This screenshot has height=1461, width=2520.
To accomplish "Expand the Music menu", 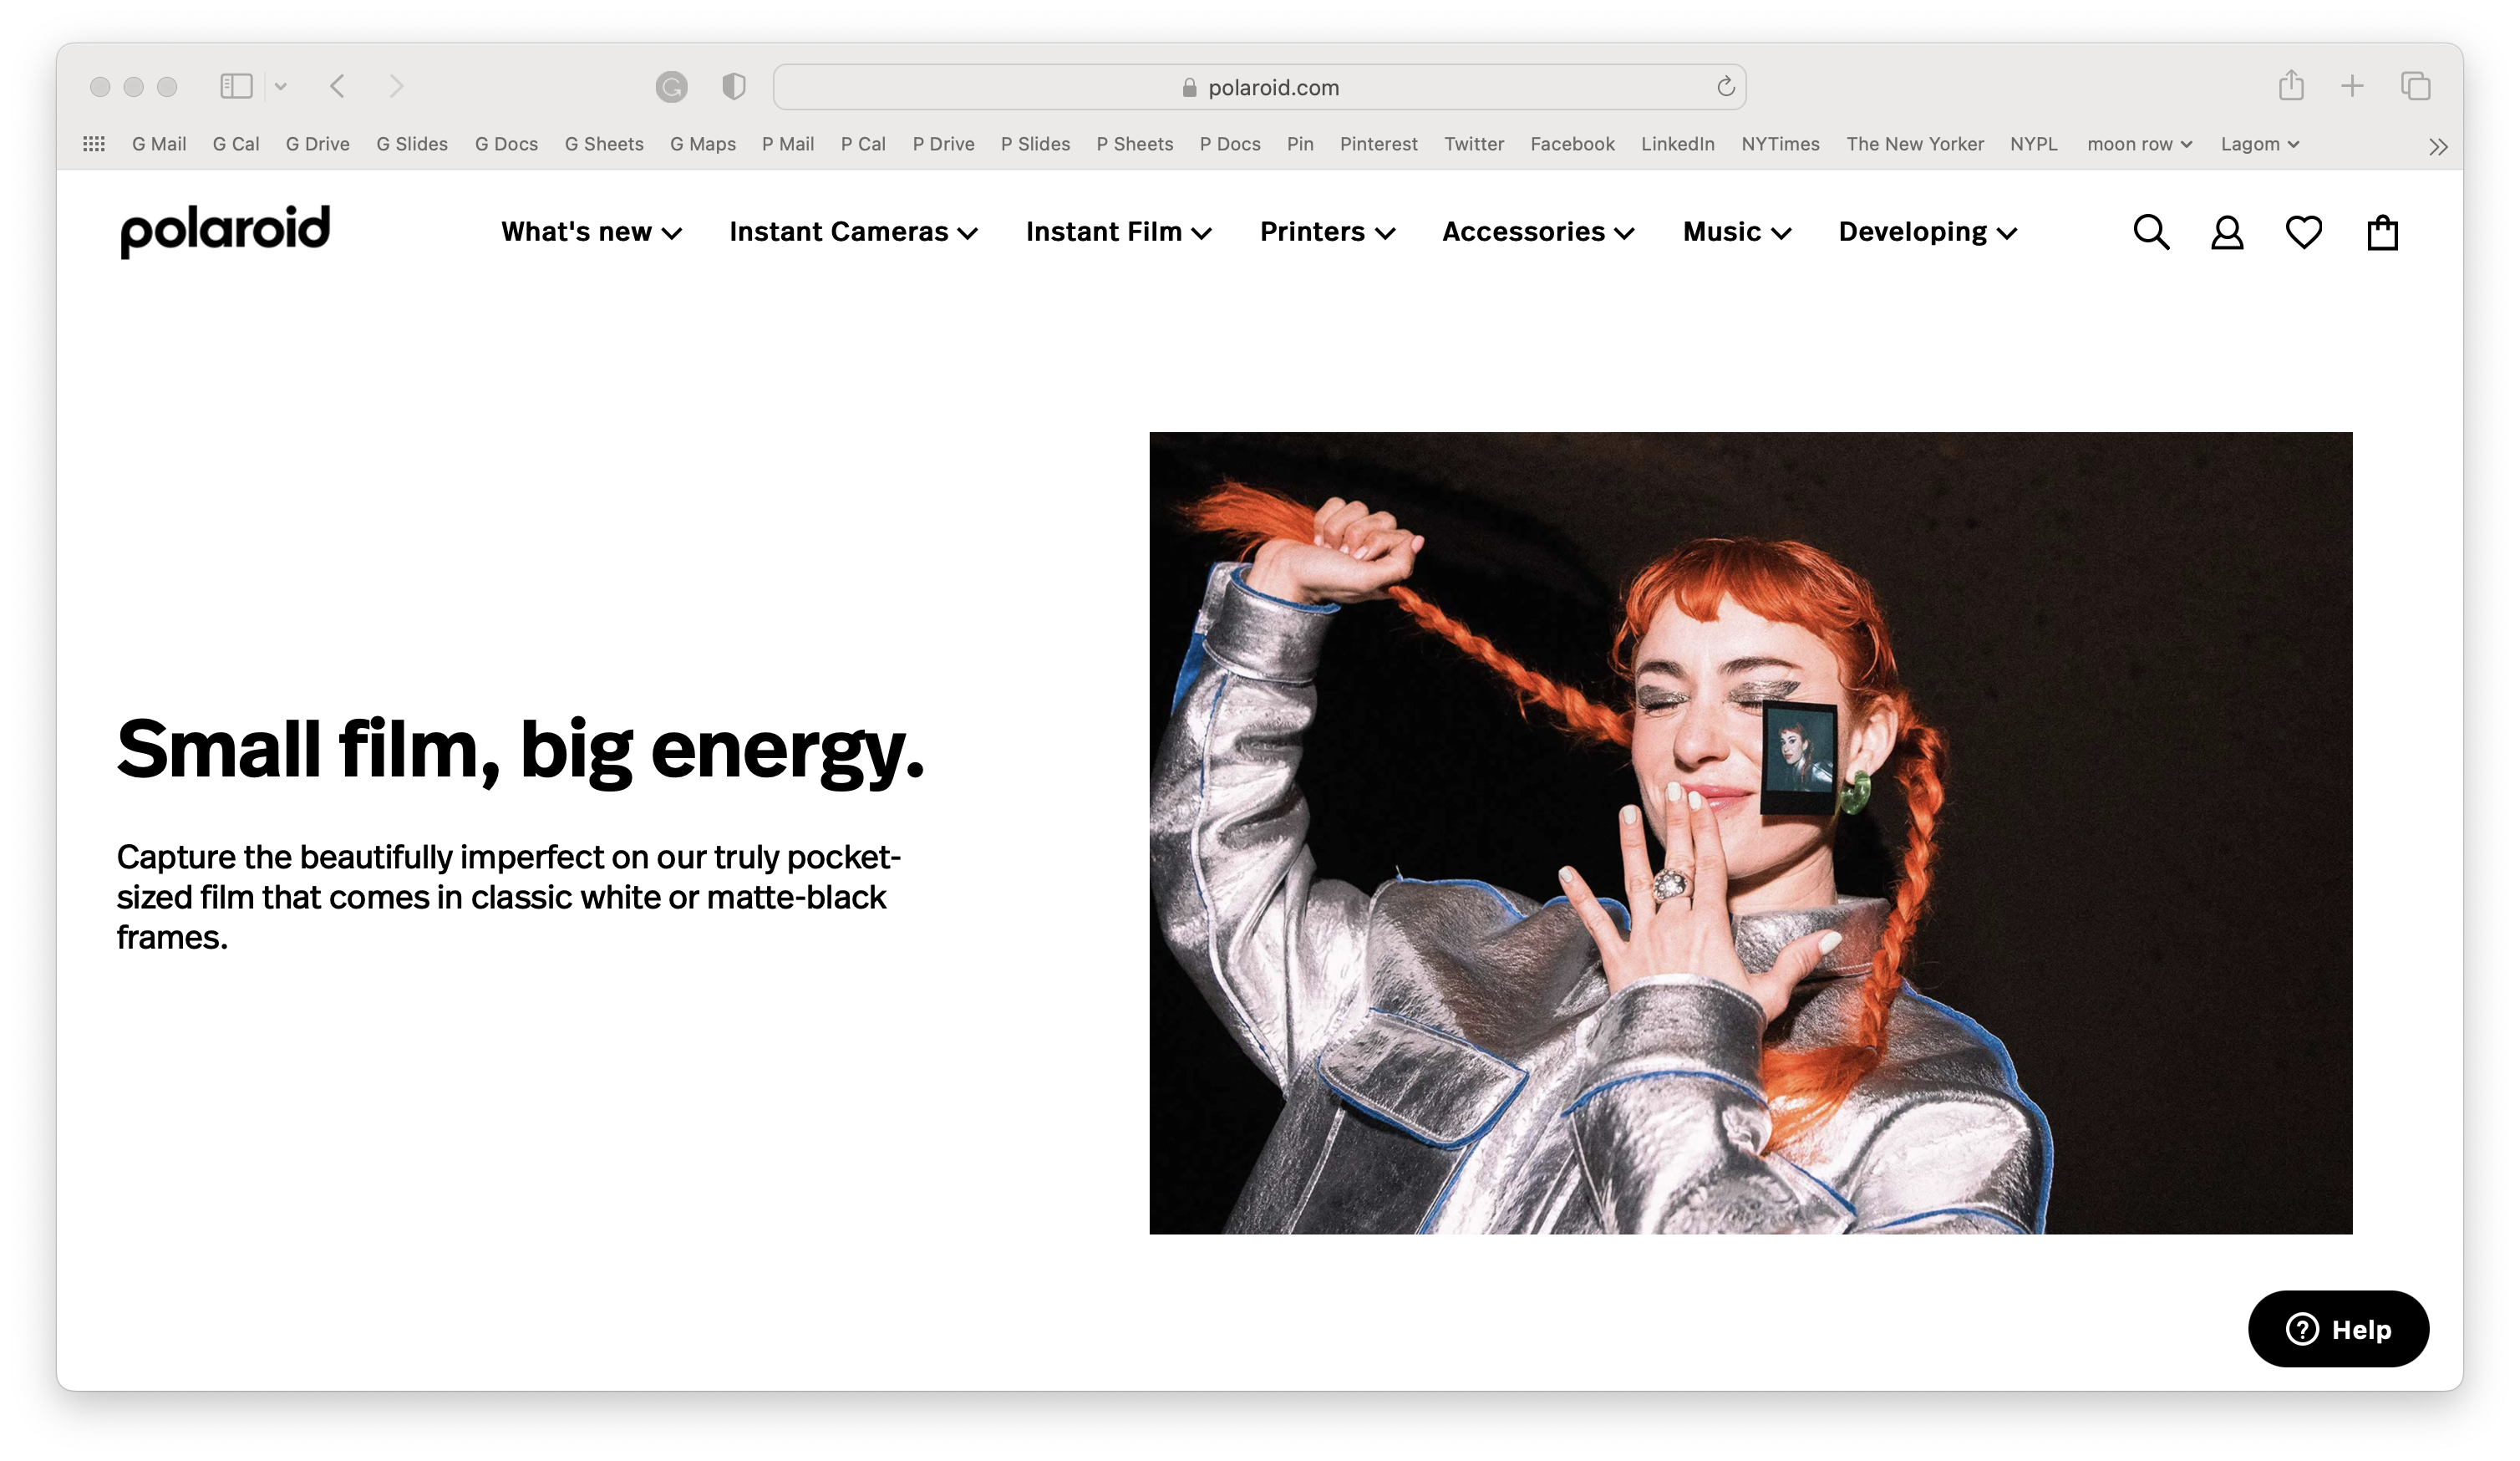I will 1736,232.
